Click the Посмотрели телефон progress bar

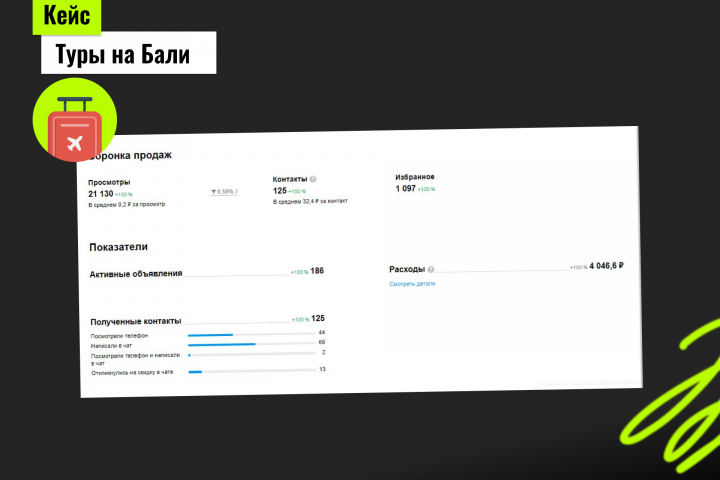point(252,334)
